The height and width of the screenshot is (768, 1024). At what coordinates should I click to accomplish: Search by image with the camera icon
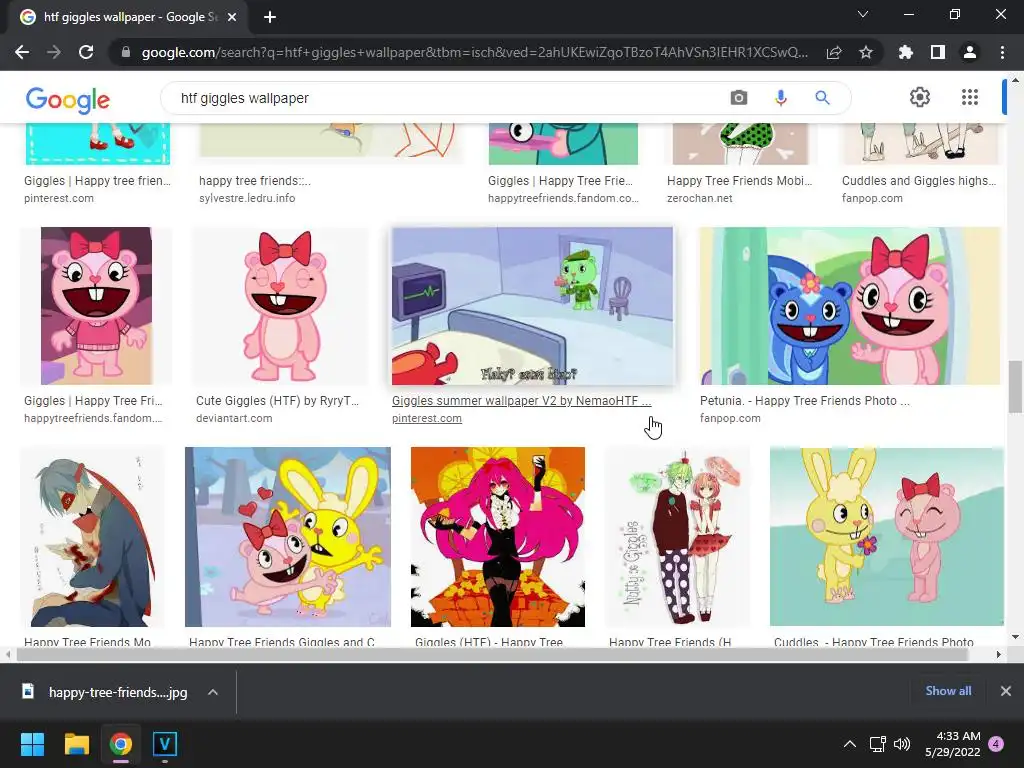point(739,98)
